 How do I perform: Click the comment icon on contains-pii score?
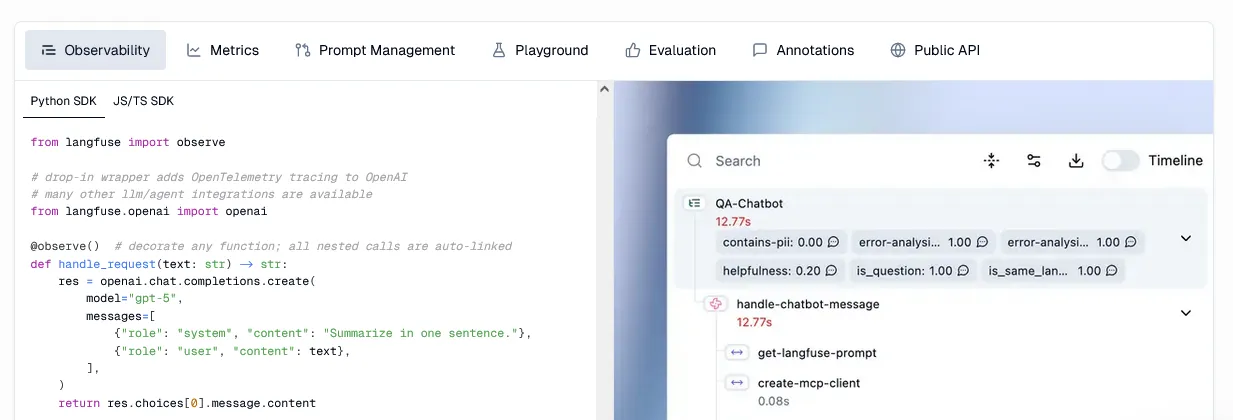coord(833,242)
